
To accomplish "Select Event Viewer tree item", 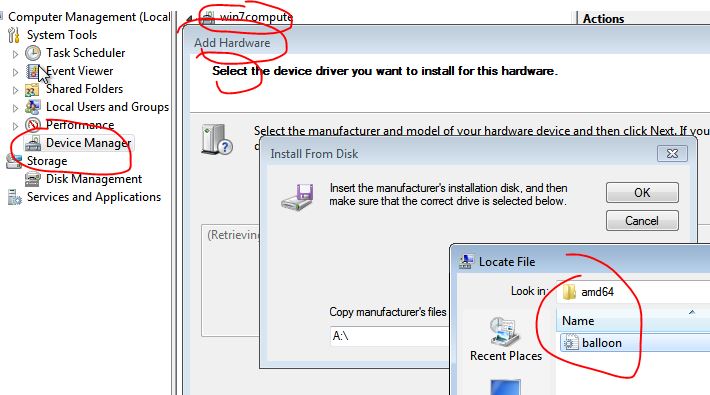I will point(80,71).
